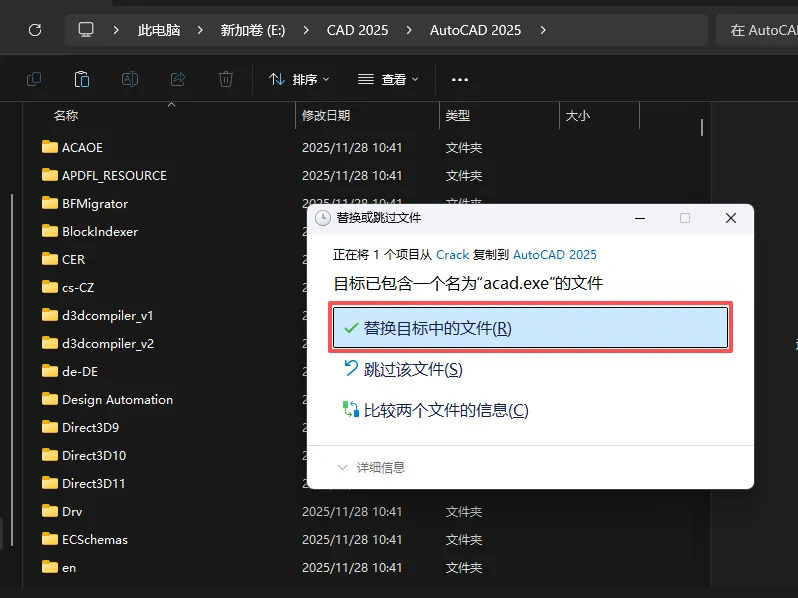Click the 文件夹 type cell for APDFL_RESOURCE
The image size is (798, 598).
click(464, 176)
